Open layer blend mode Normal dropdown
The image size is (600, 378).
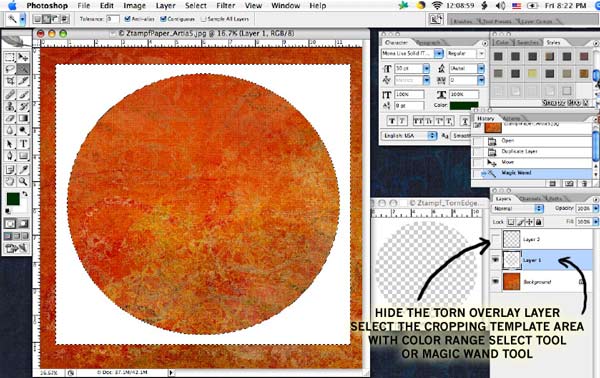(x=517, y=209)
